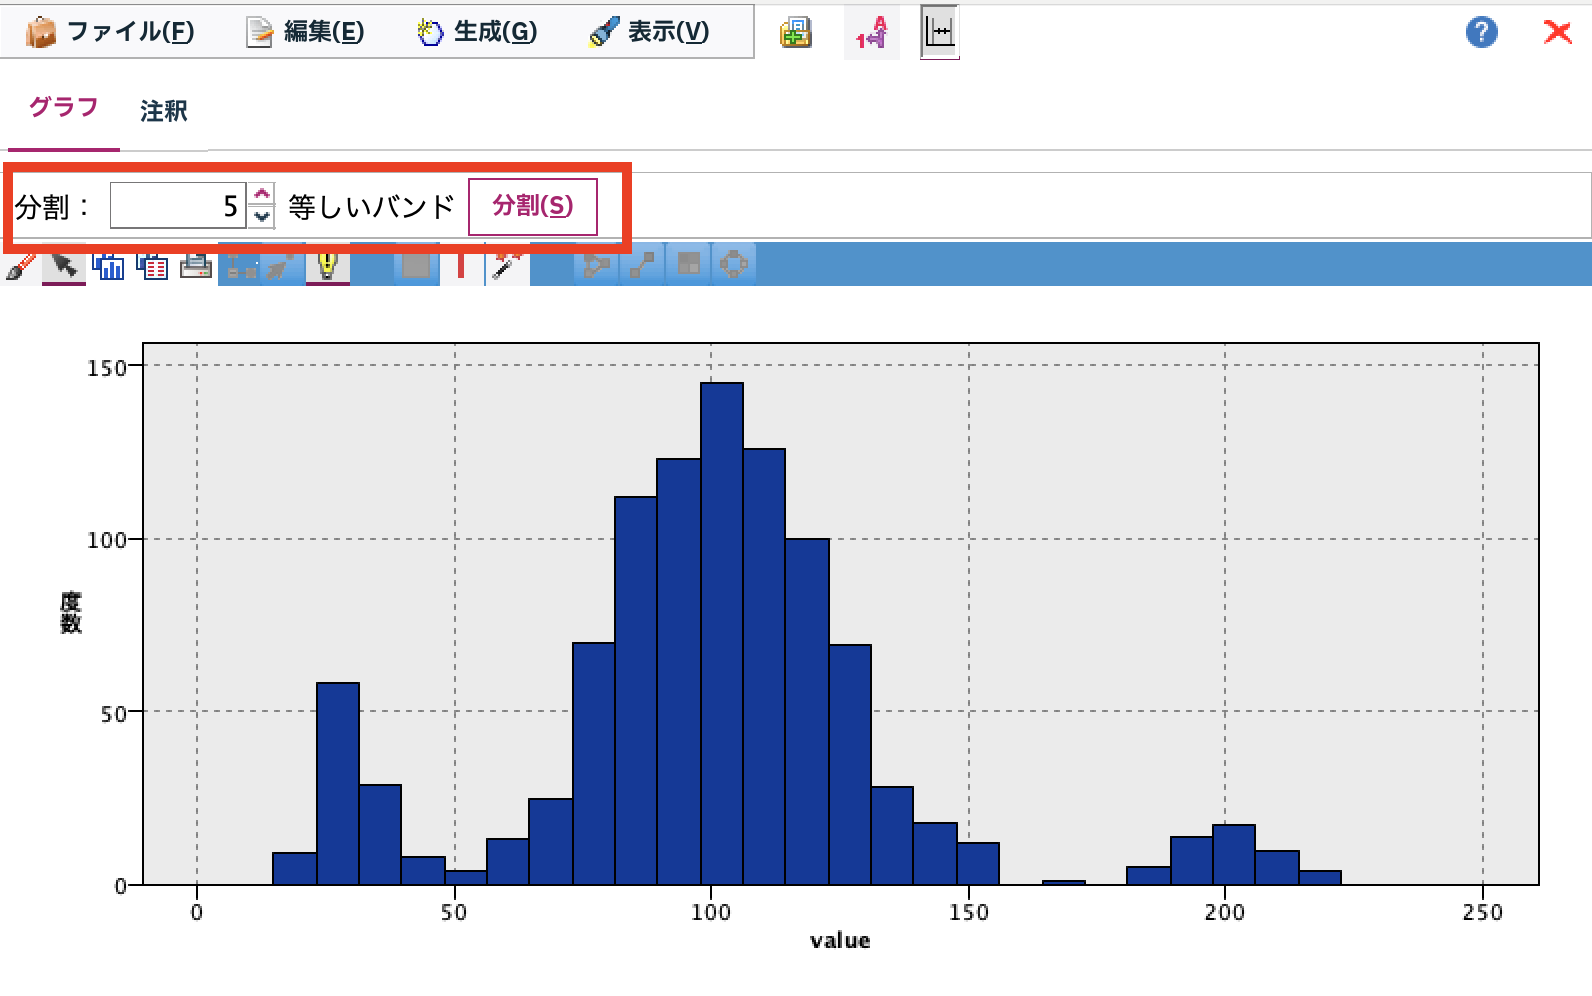This screenshot has width=1592, height=996.
Task: Click the grayed network layout icon
Action: point(597,265)
